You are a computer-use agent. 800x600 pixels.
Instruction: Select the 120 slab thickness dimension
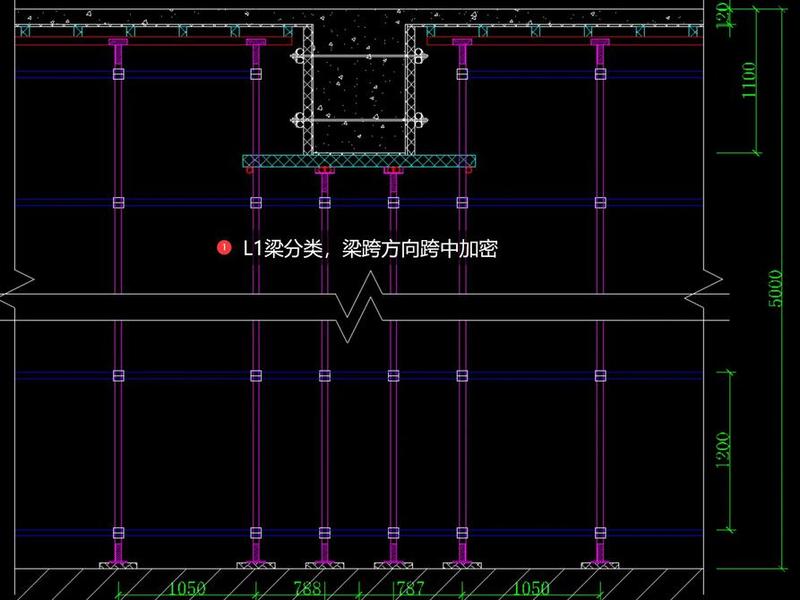tap(723, 14)
